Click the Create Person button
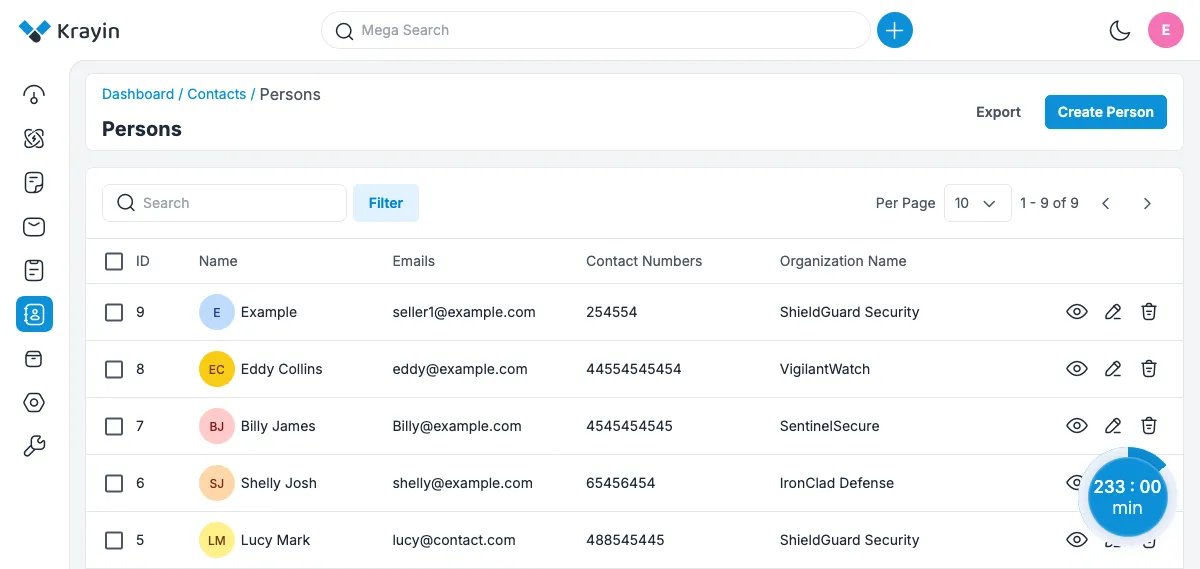 coord(1105,112)
